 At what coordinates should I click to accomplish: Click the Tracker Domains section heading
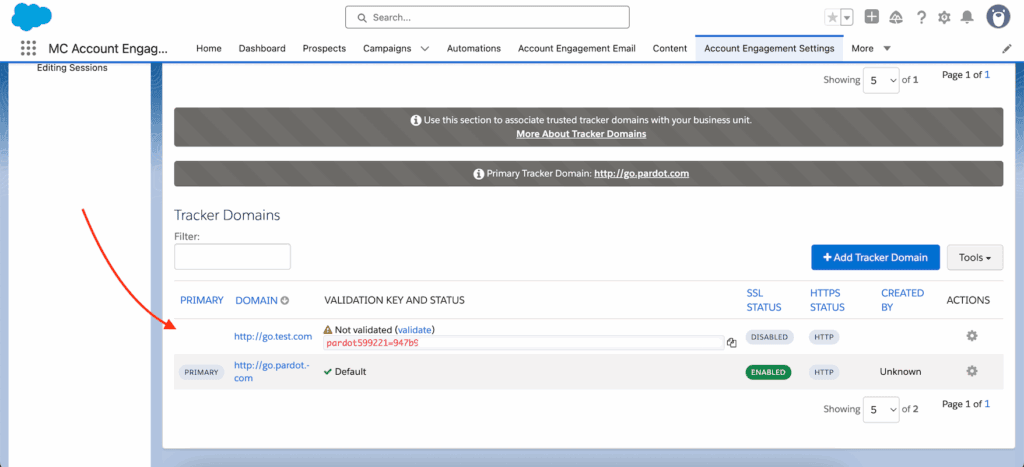(227, 215)
